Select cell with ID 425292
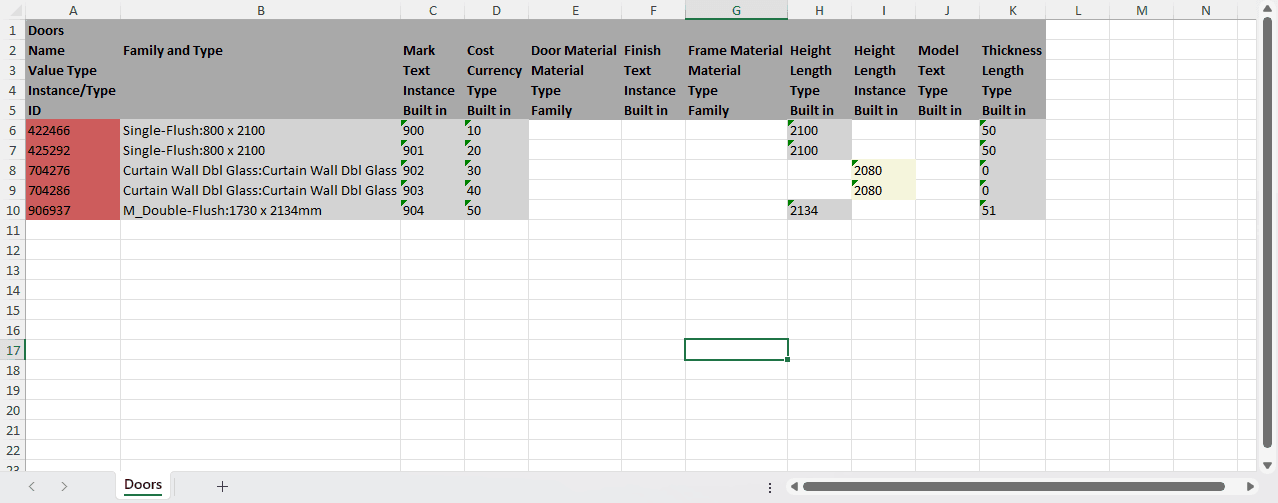1278x503 pixels. [x=73, y=150]
